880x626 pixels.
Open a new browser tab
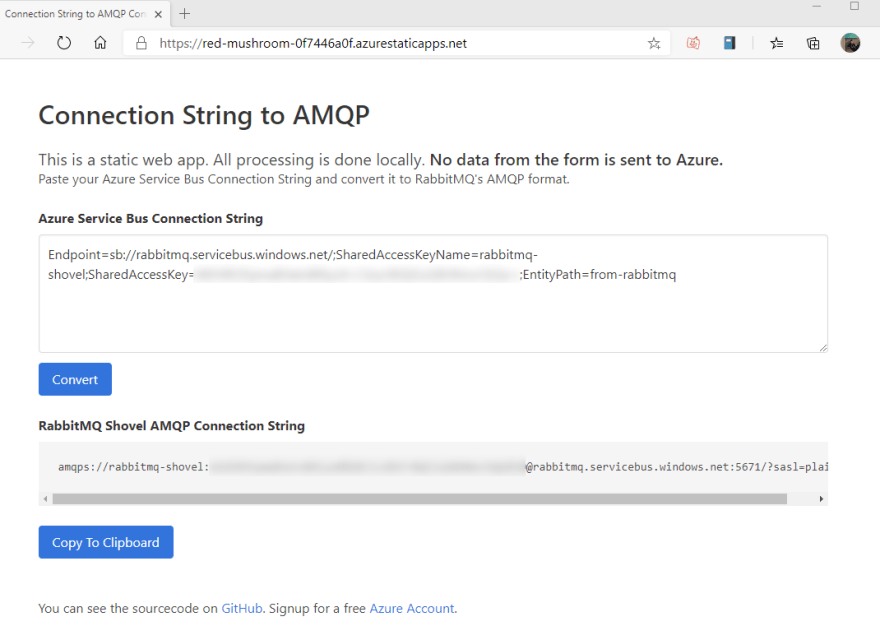tap(185, 13)
